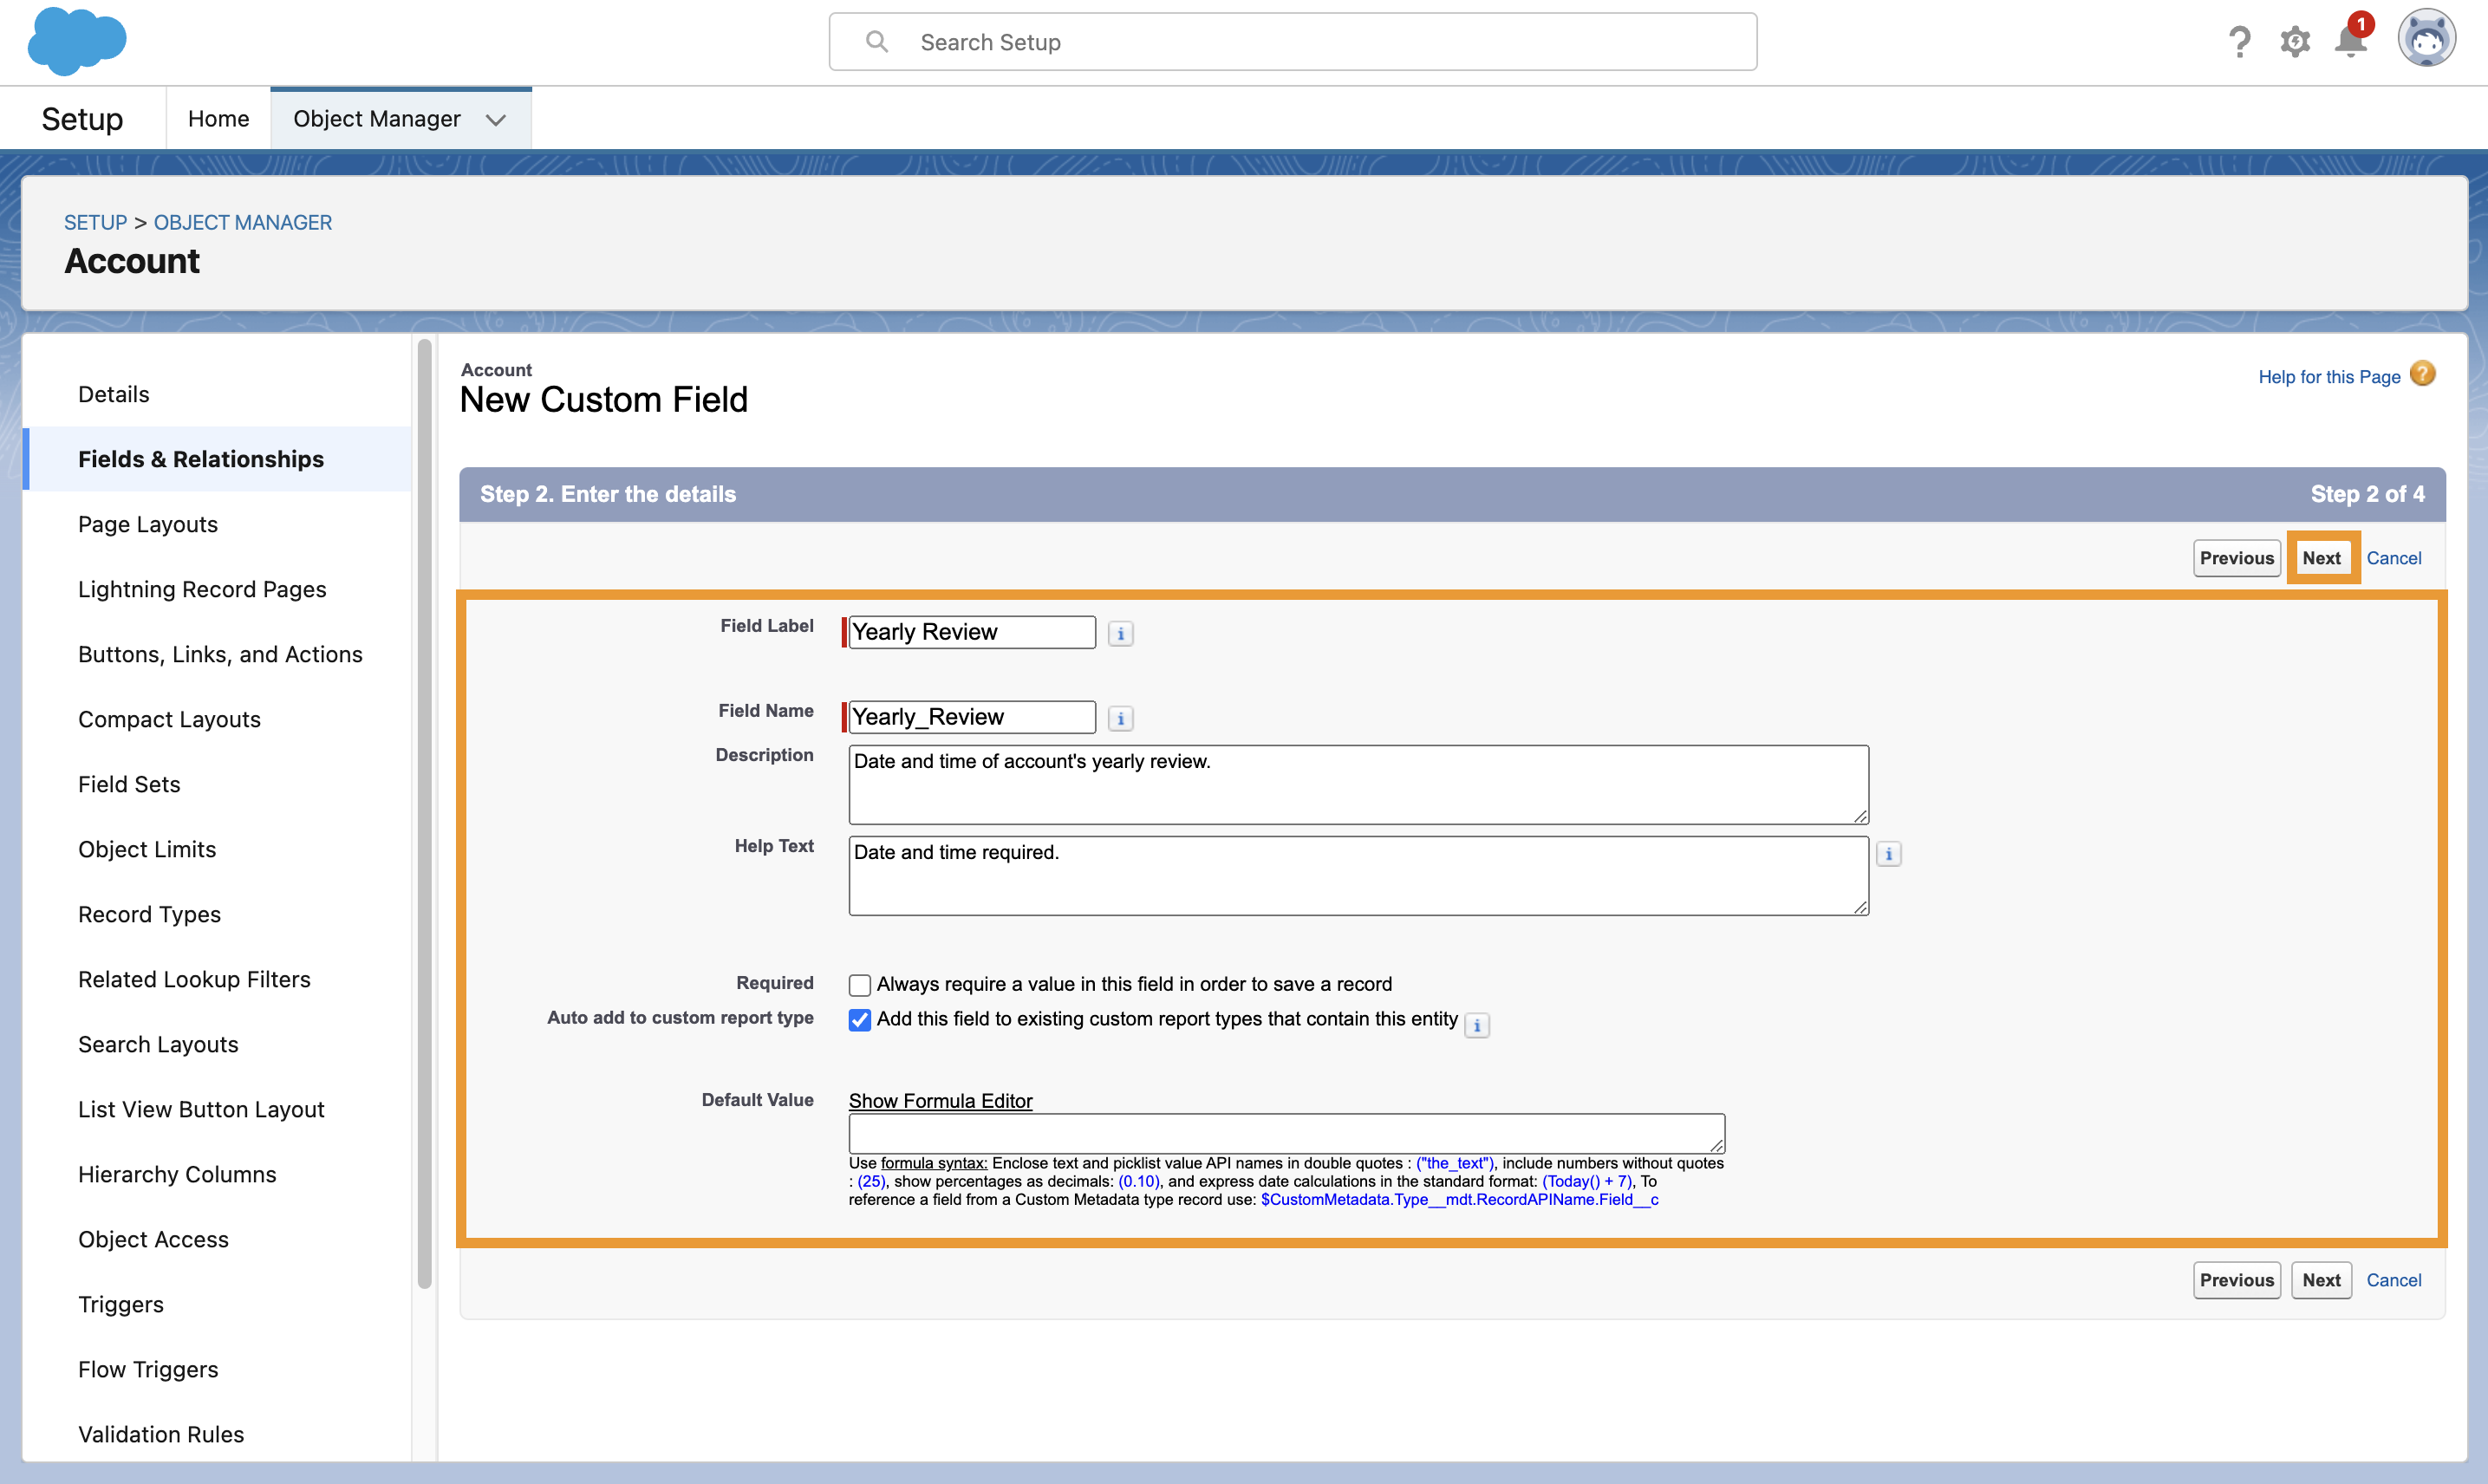This screenshot has width=2488, height=1484.
Task: Click the top Previous button
Action: 2236,558
